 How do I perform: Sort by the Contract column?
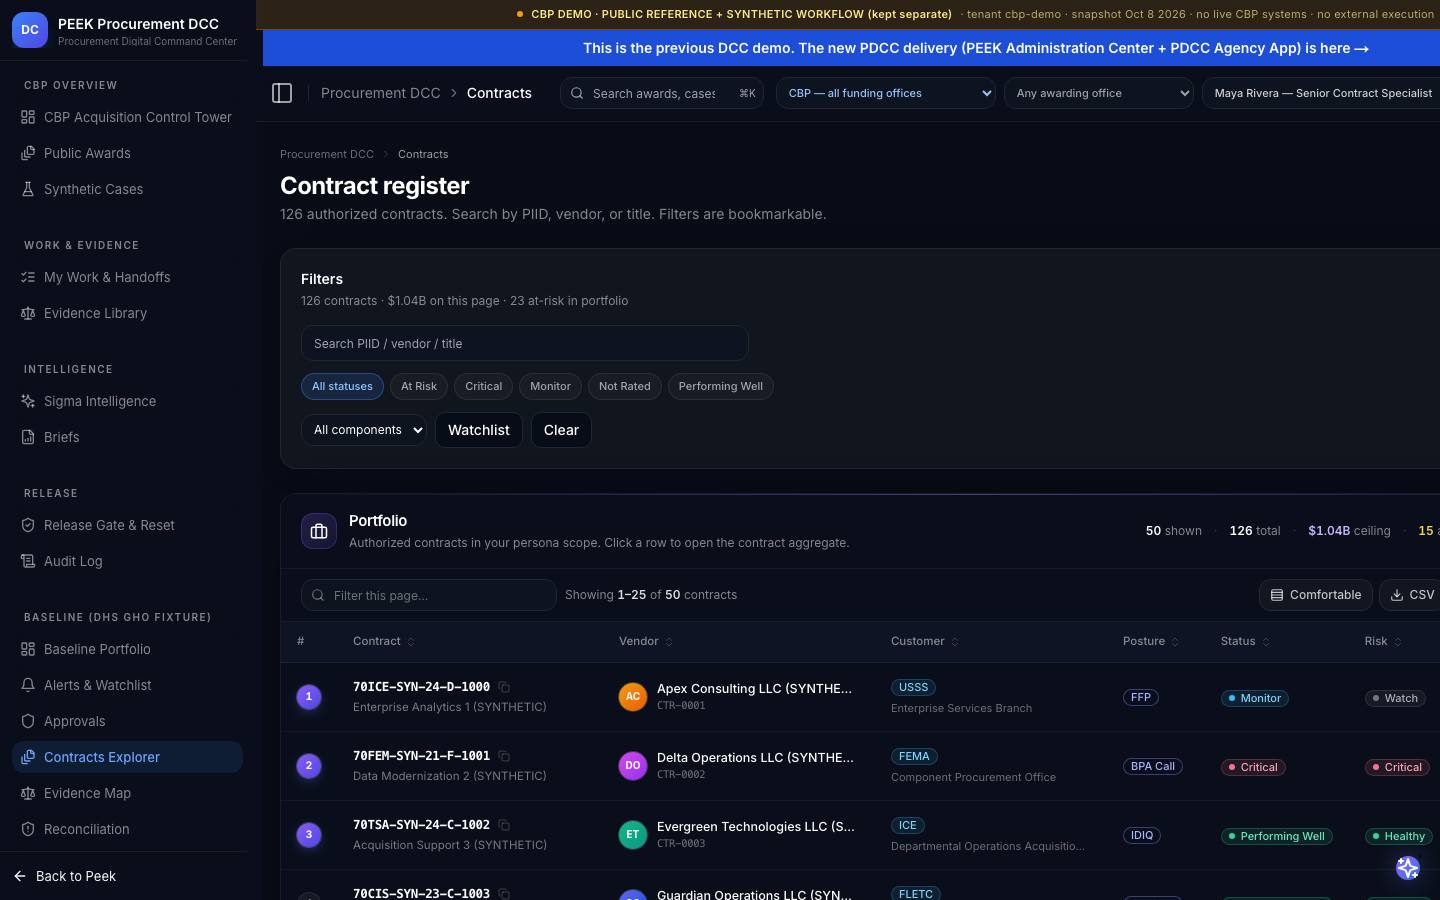384,641
